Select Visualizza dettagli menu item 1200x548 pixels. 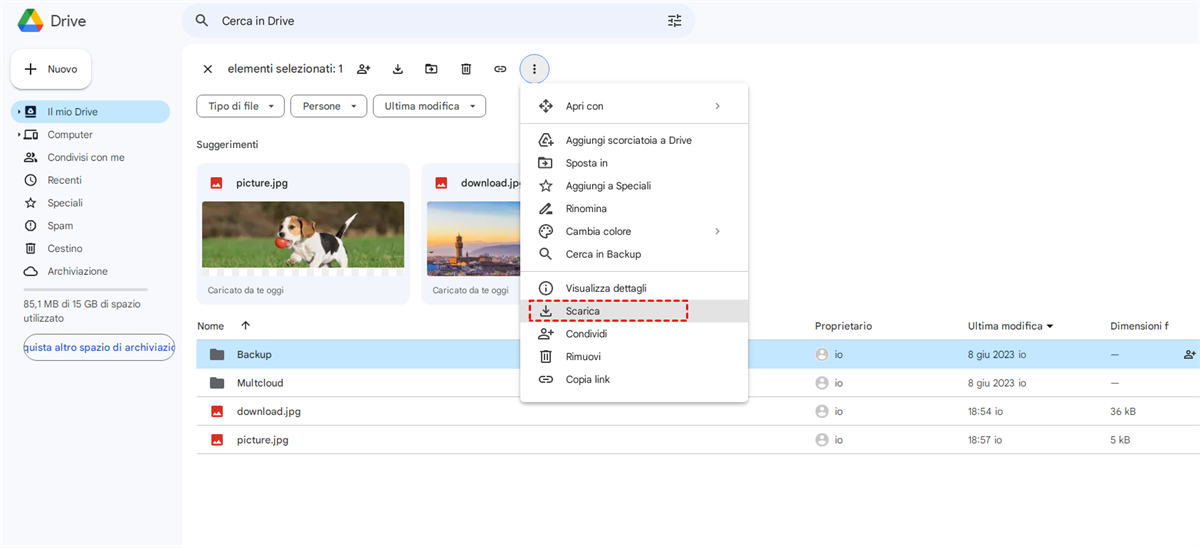[634, 288]
